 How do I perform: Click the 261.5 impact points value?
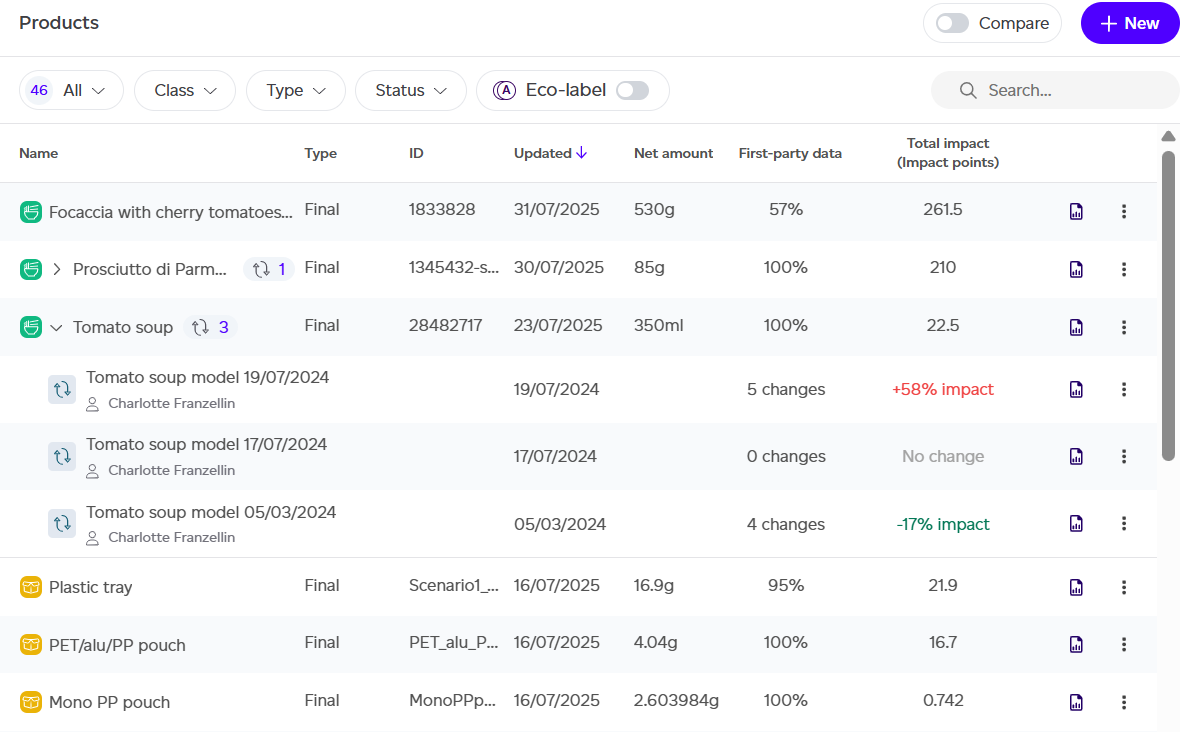tap(943, 210)
